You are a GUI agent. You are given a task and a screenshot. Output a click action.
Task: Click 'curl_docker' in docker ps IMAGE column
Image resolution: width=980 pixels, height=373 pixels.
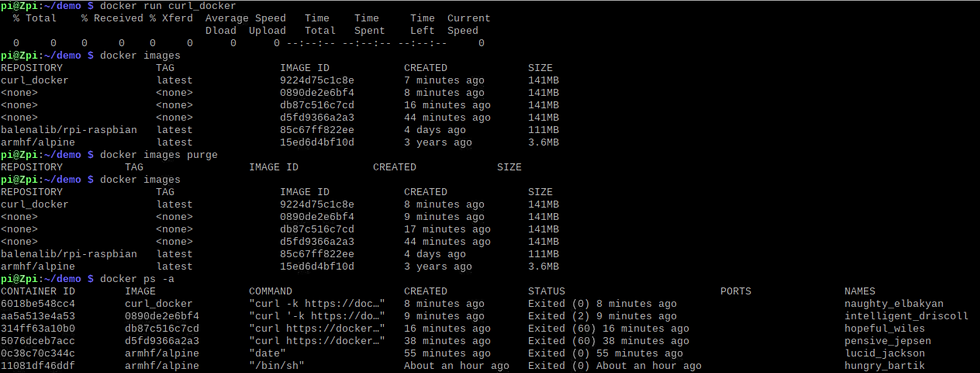159,304
